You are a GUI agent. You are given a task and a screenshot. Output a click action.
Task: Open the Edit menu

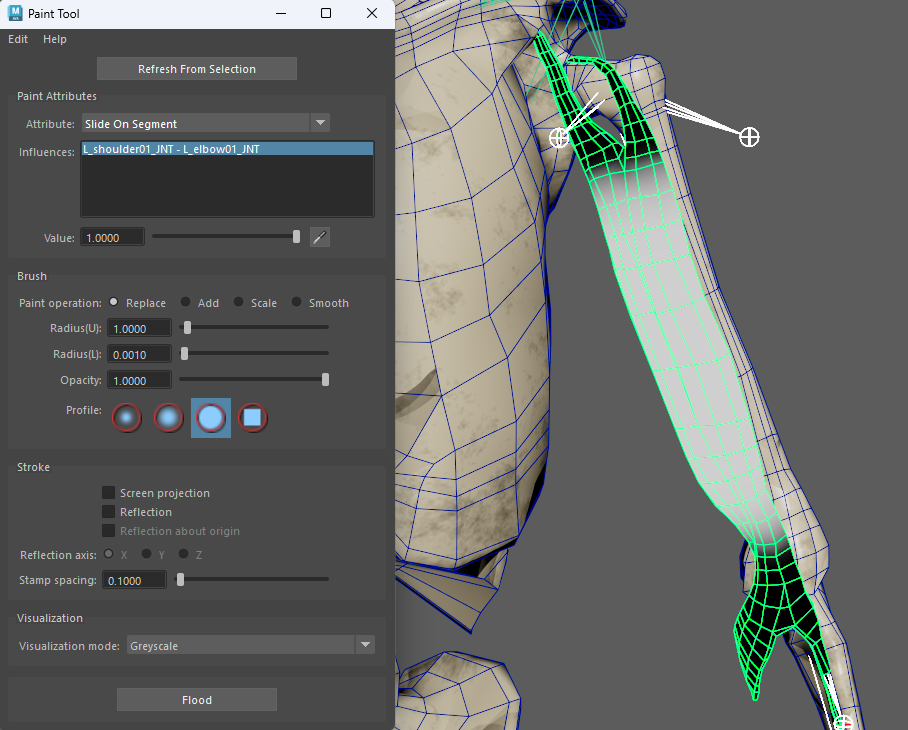pos(18,39)
